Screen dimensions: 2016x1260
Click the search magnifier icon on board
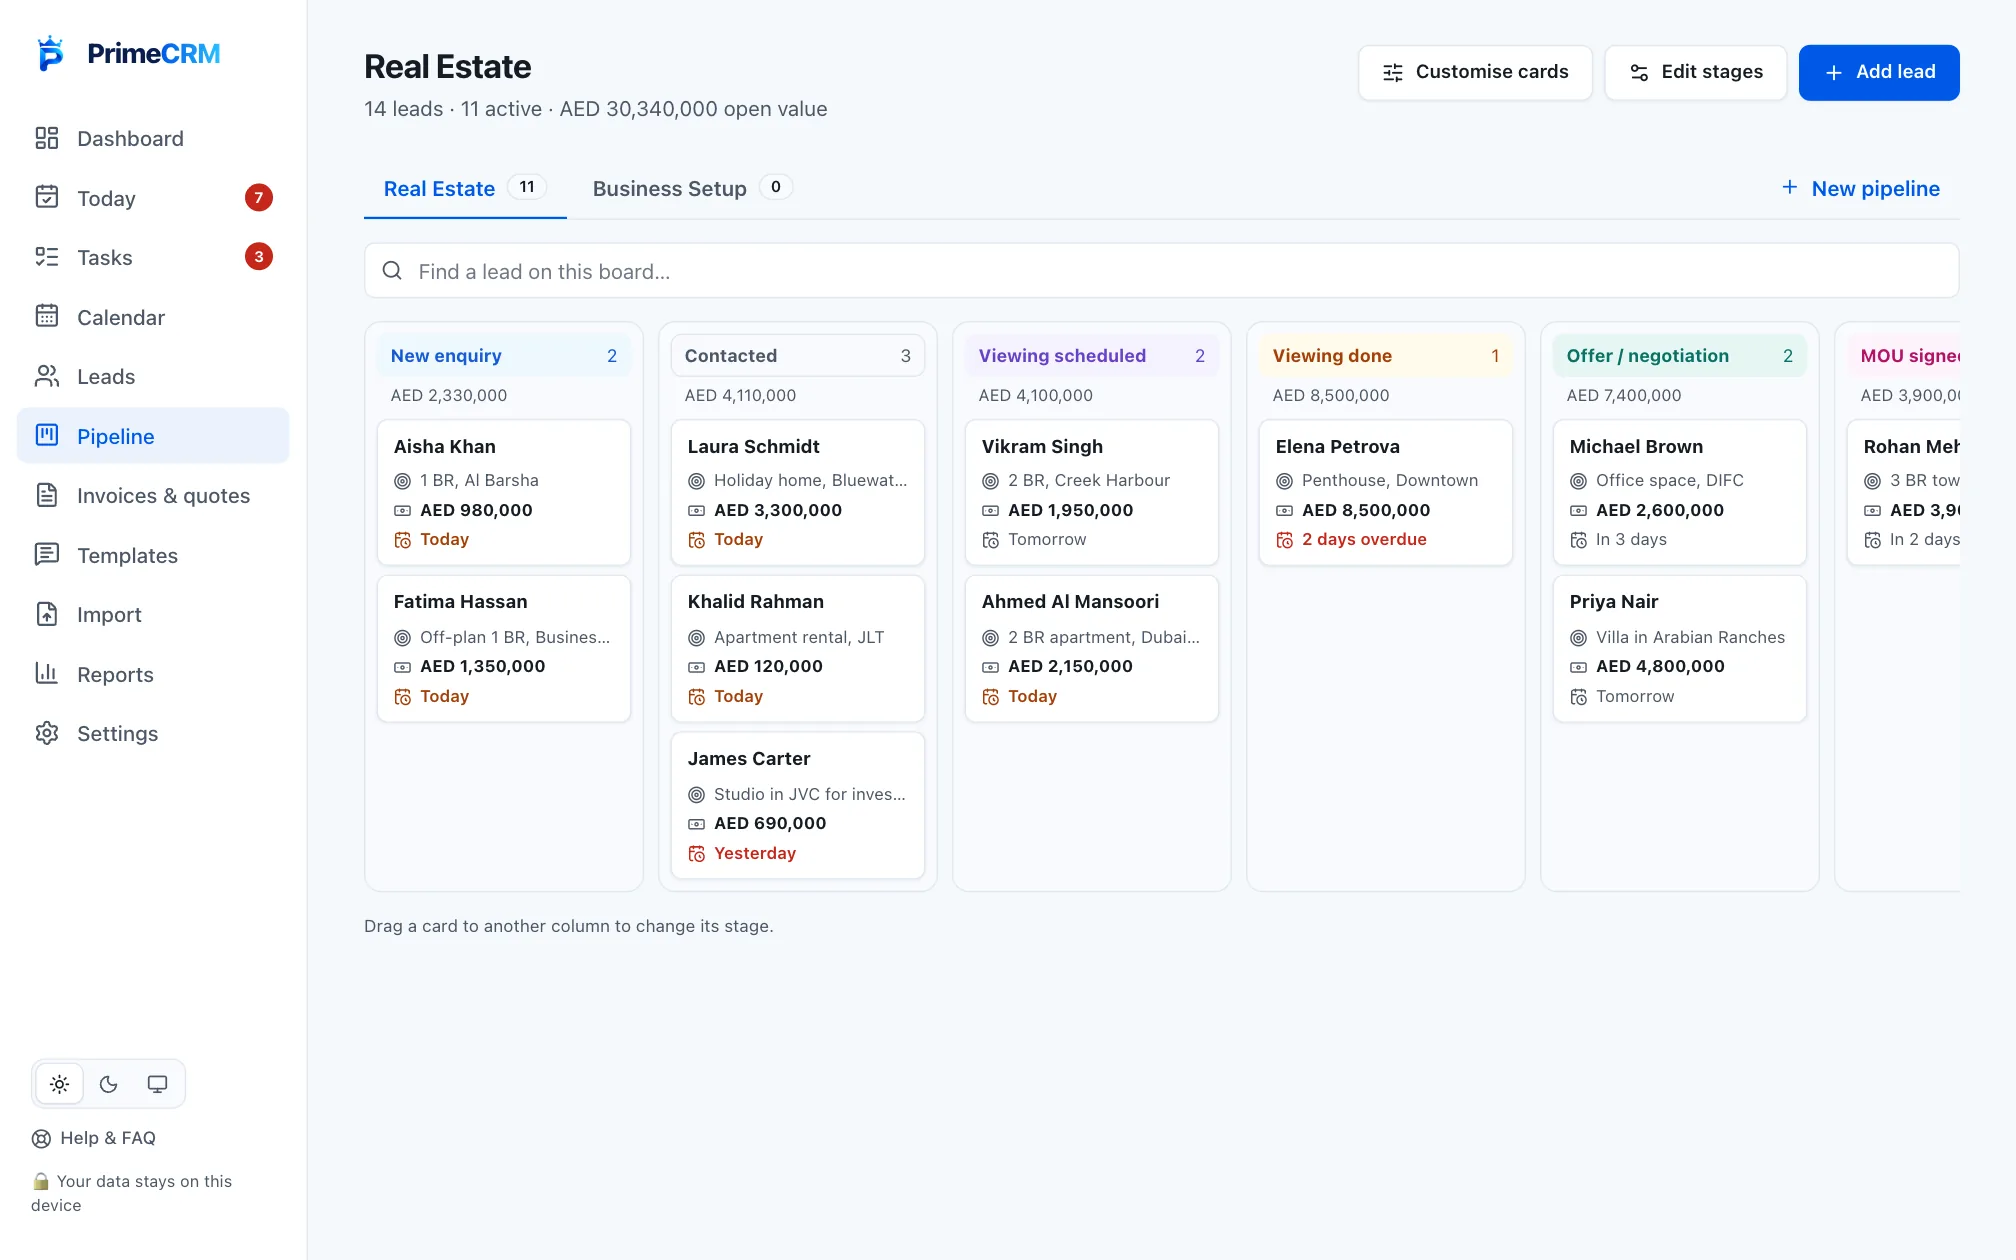392,271
